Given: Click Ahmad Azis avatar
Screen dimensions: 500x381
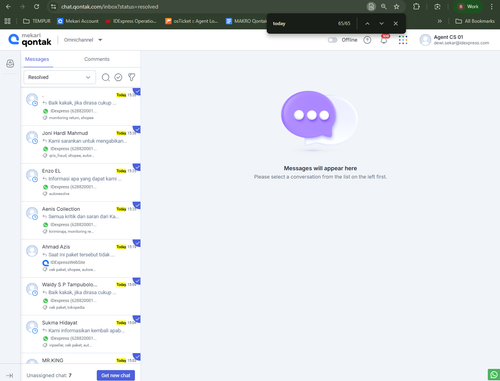Looking at the screenshot, I should click(x=32, y=251).
